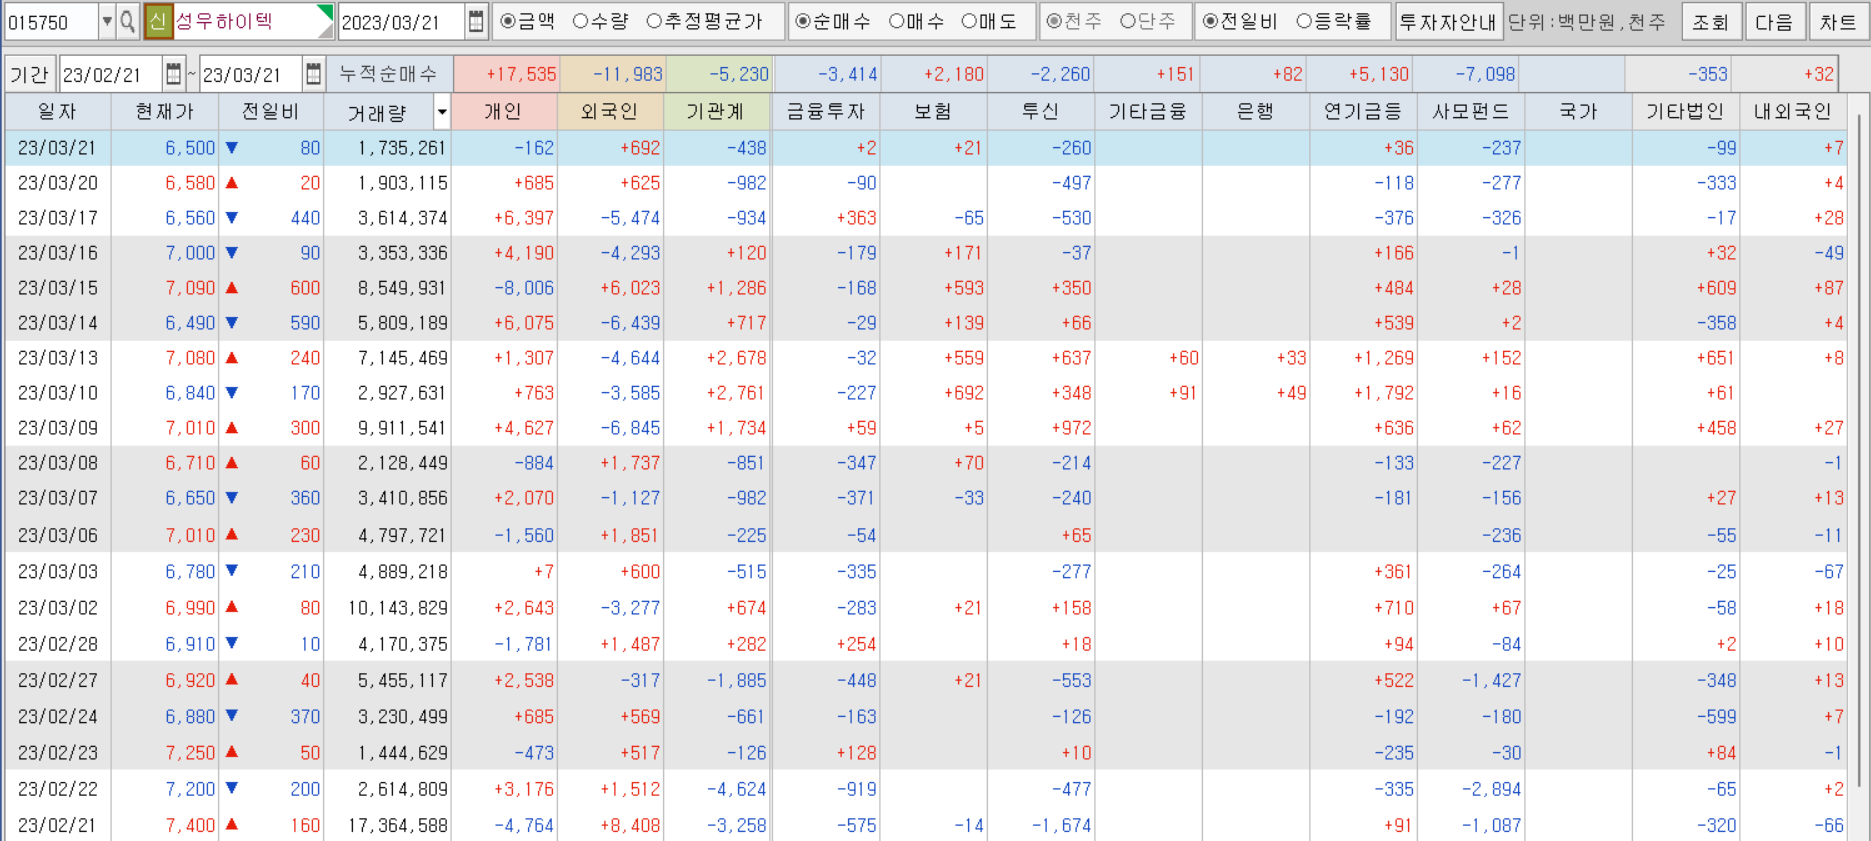
Task: Click the 현재가 column header
Action: tap(165, 112)
